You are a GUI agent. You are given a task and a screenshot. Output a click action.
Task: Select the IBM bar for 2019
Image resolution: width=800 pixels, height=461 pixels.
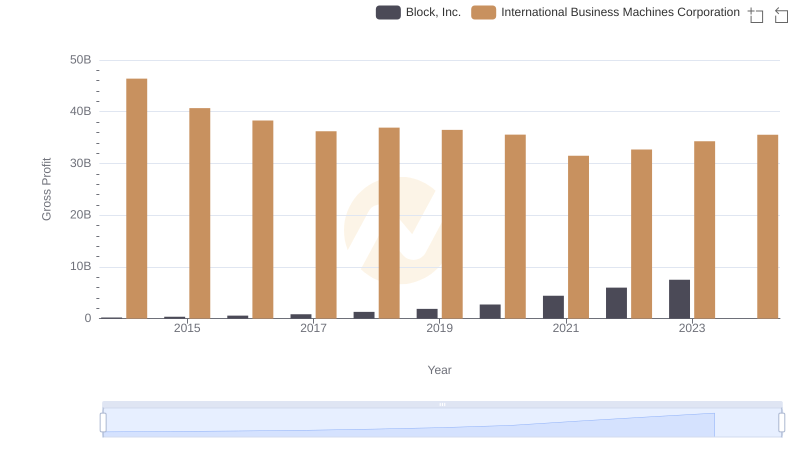click(452, 224)
